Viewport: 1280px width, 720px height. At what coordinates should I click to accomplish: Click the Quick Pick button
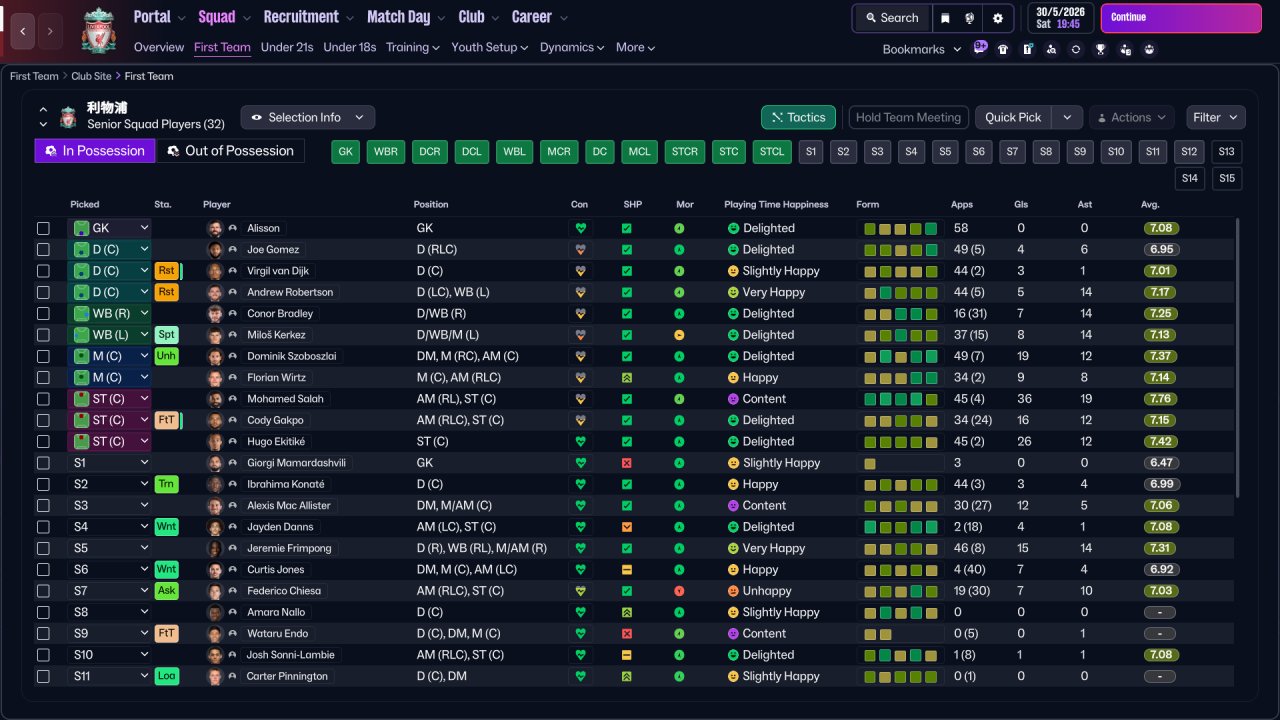(x=1013, y=117)
